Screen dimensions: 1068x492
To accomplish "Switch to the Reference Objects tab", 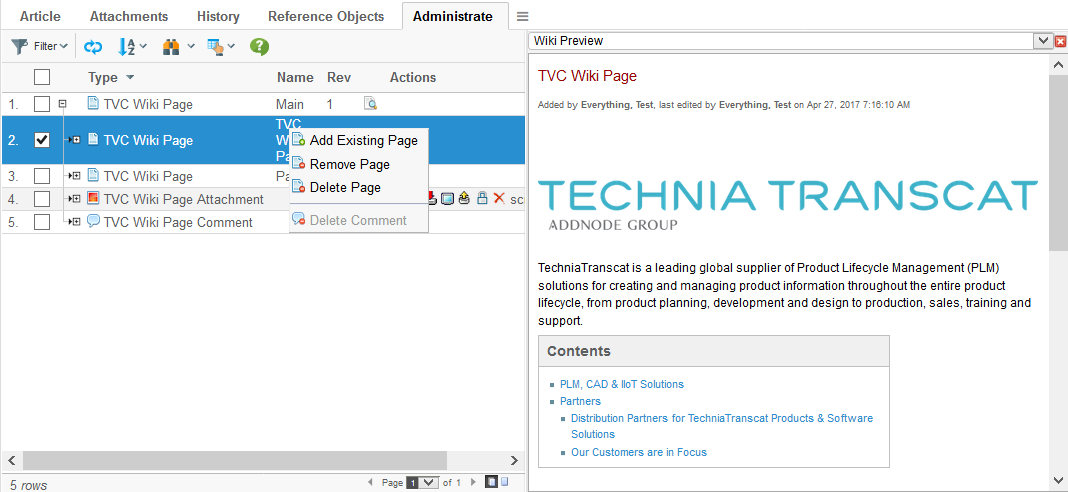I will point(325,16).
